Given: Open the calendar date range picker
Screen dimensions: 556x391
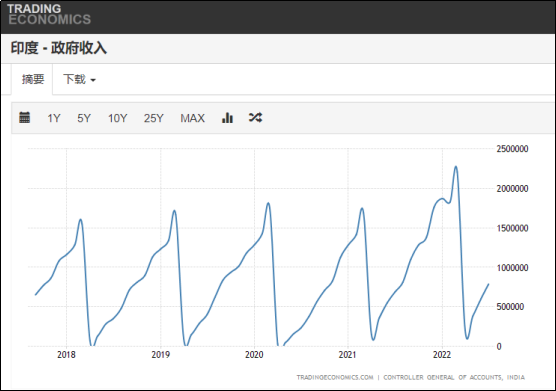Looking at the screenshot, I should coord(24,117).
